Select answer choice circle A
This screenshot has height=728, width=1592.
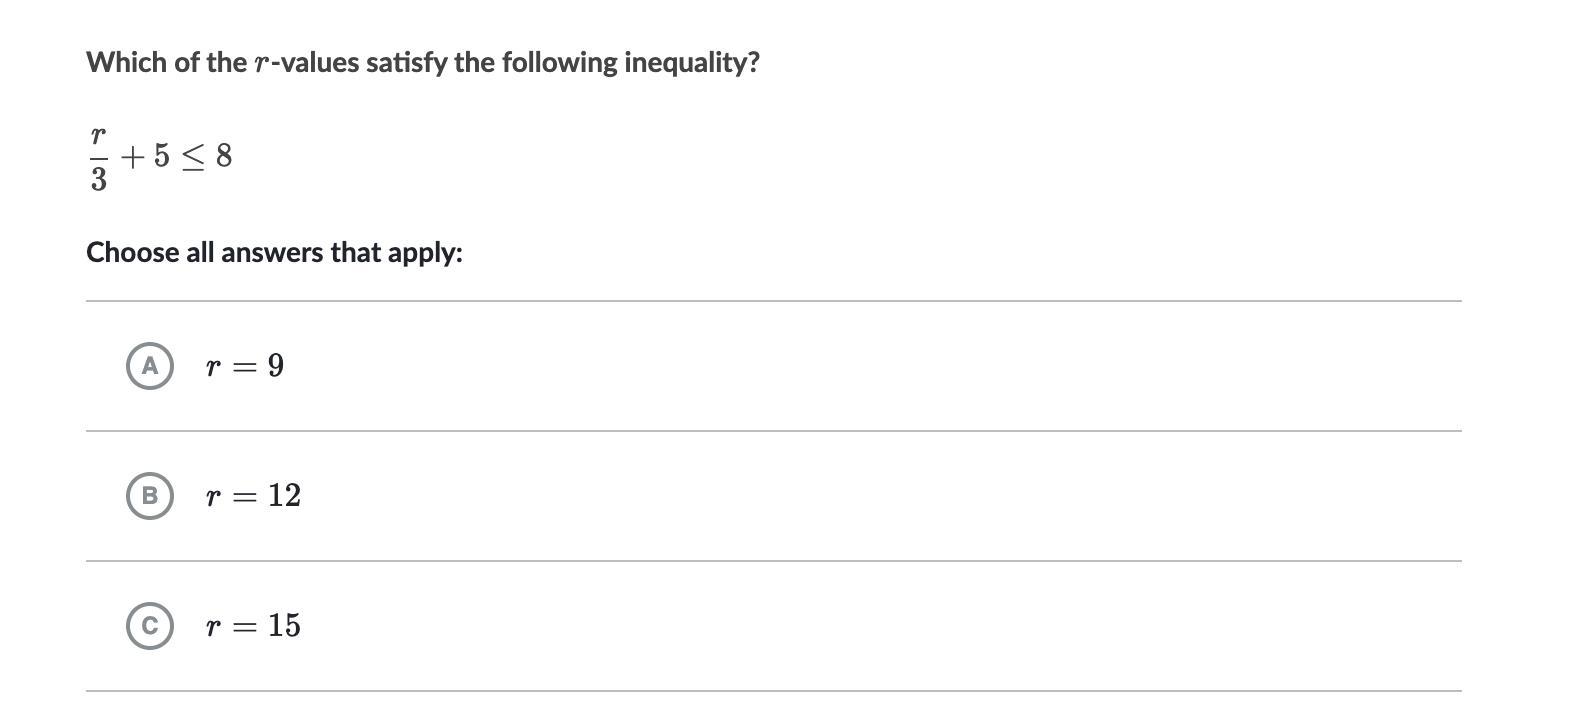[149, 366]
